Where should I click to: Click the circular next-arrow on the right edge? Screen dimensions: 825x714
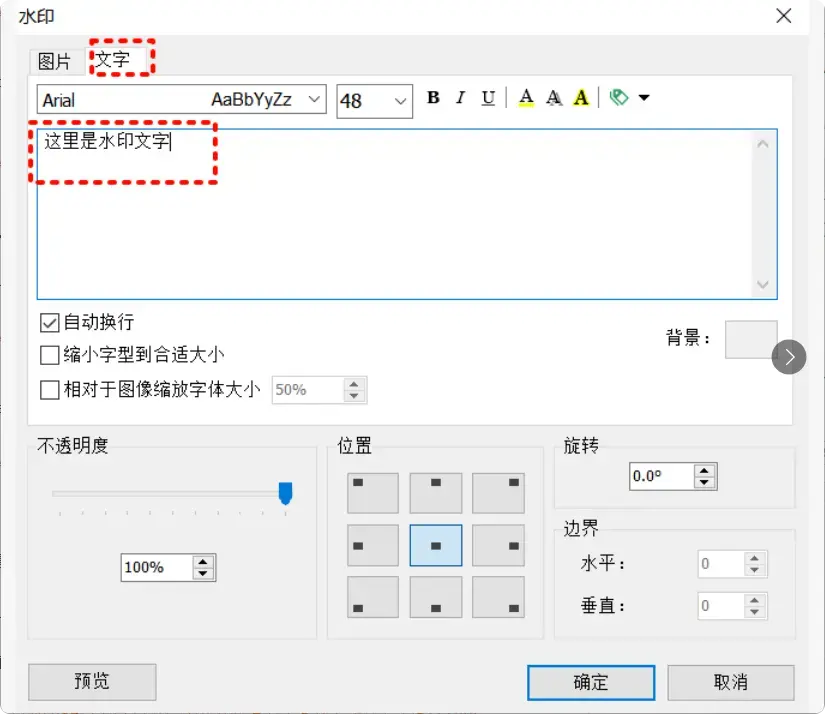click(x=789, y=357)
